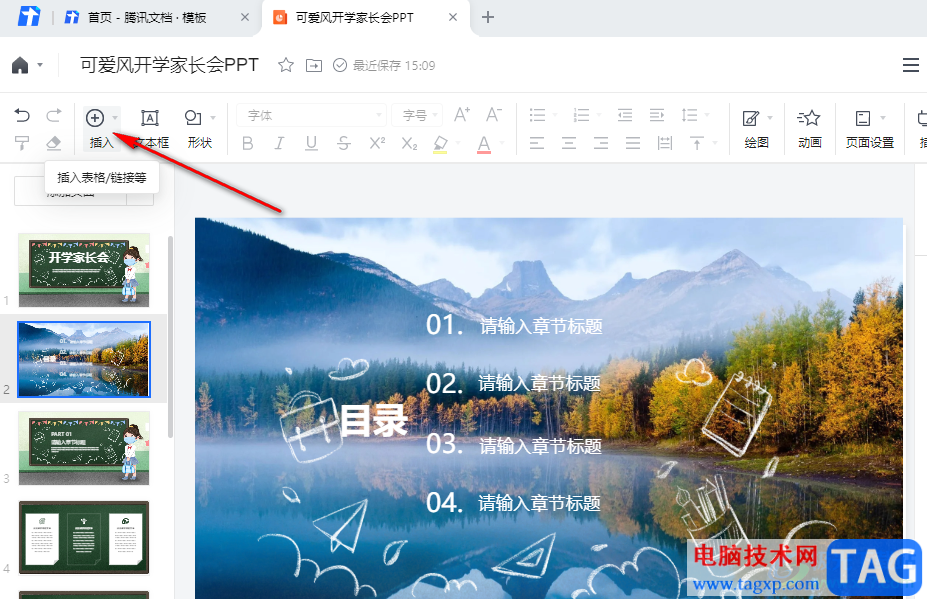
Task: Close the 可爱风开学家长会PPT tab
Action: point(453,17)
